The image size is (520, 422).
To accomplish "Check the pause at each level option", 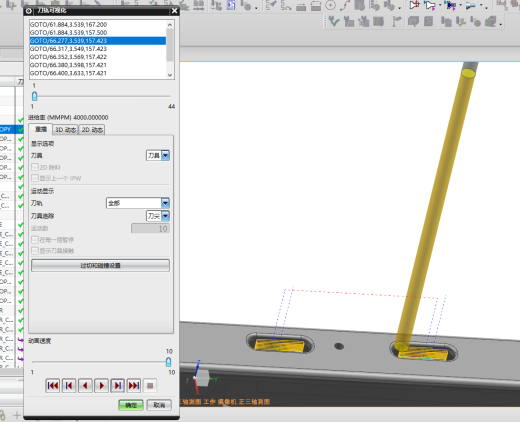I will [x=35, y=240].
